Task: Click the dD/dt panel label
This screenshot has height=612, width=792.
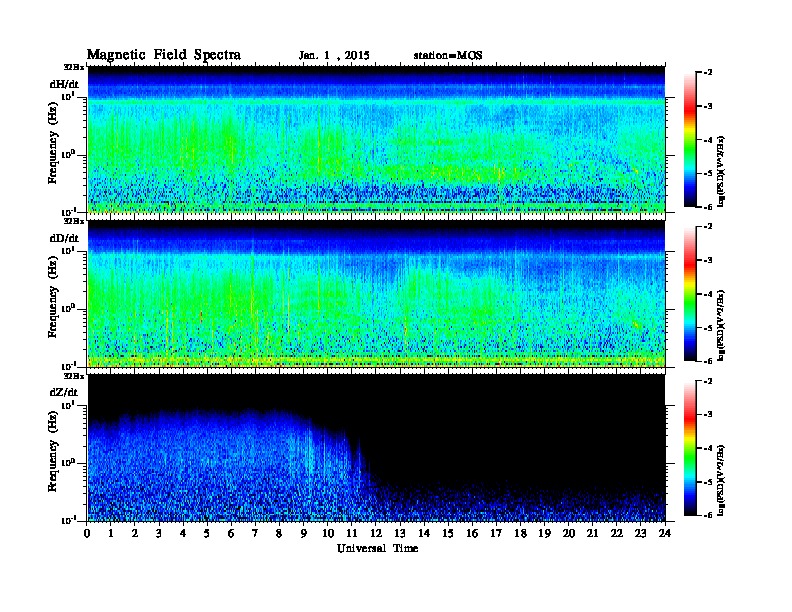Action: pos(64,238)
